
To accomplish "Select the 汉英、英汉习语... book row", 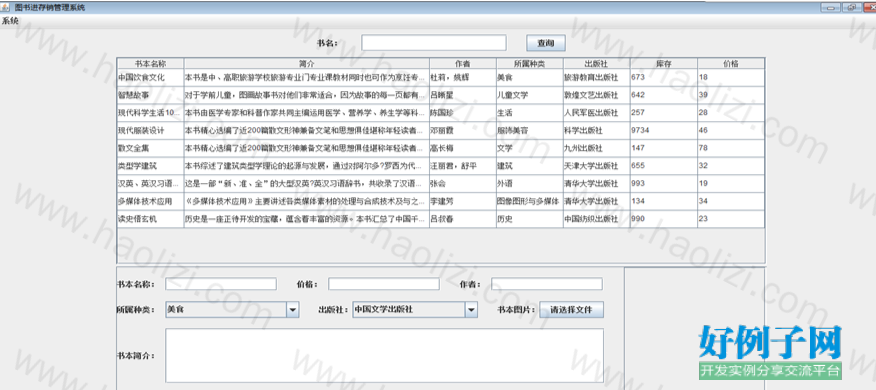I will click(441, 184).
